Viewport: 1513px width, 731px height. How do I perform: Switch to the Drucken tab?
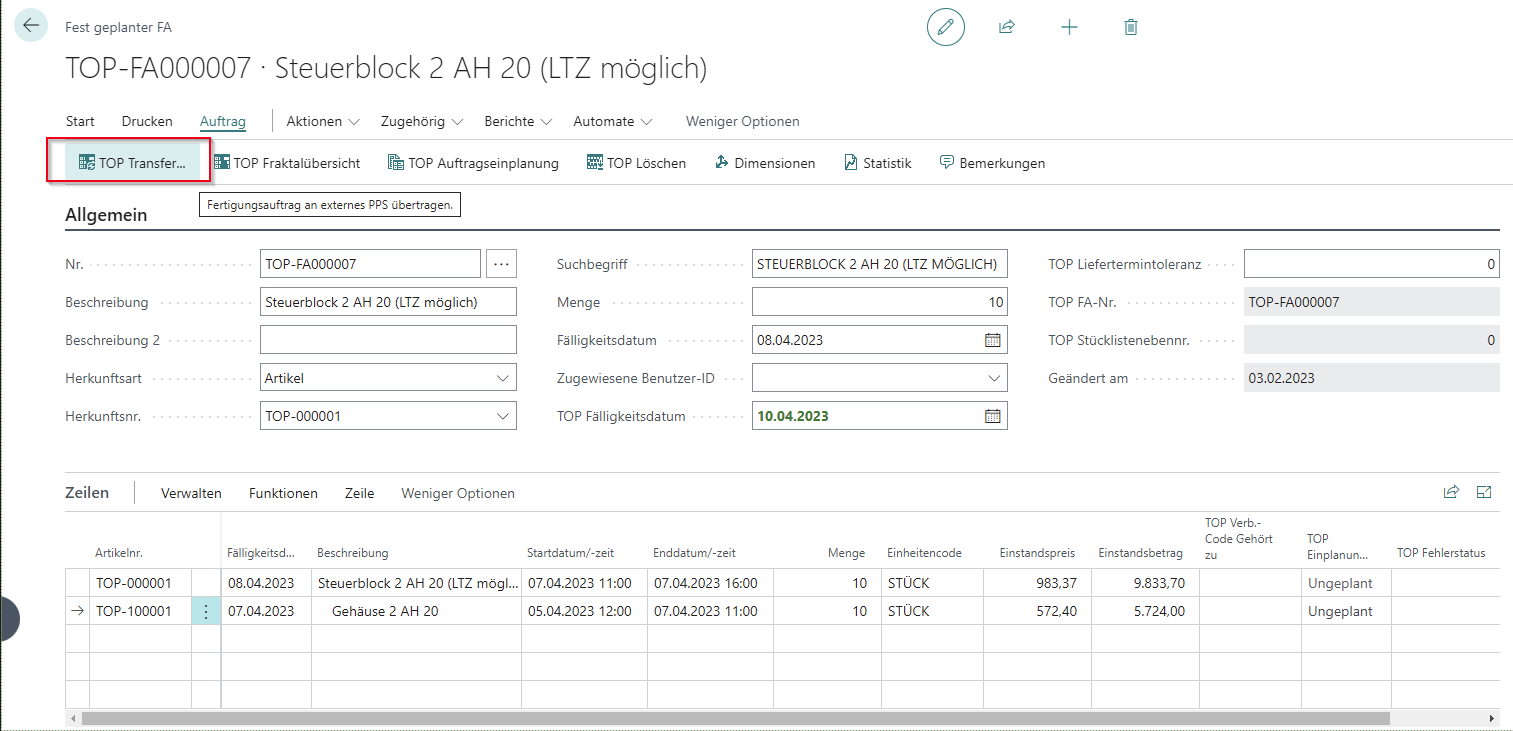tap(147, 121)
